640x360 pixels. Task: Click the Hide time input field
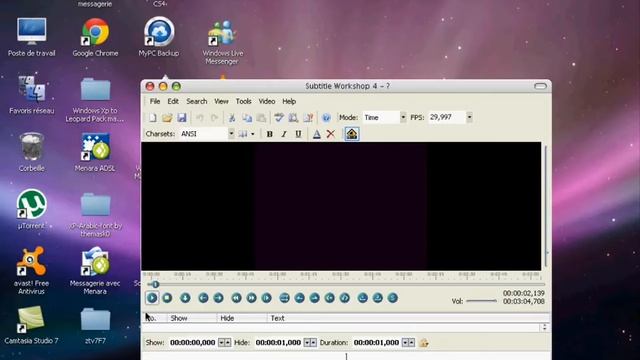(x=278, y=342)
